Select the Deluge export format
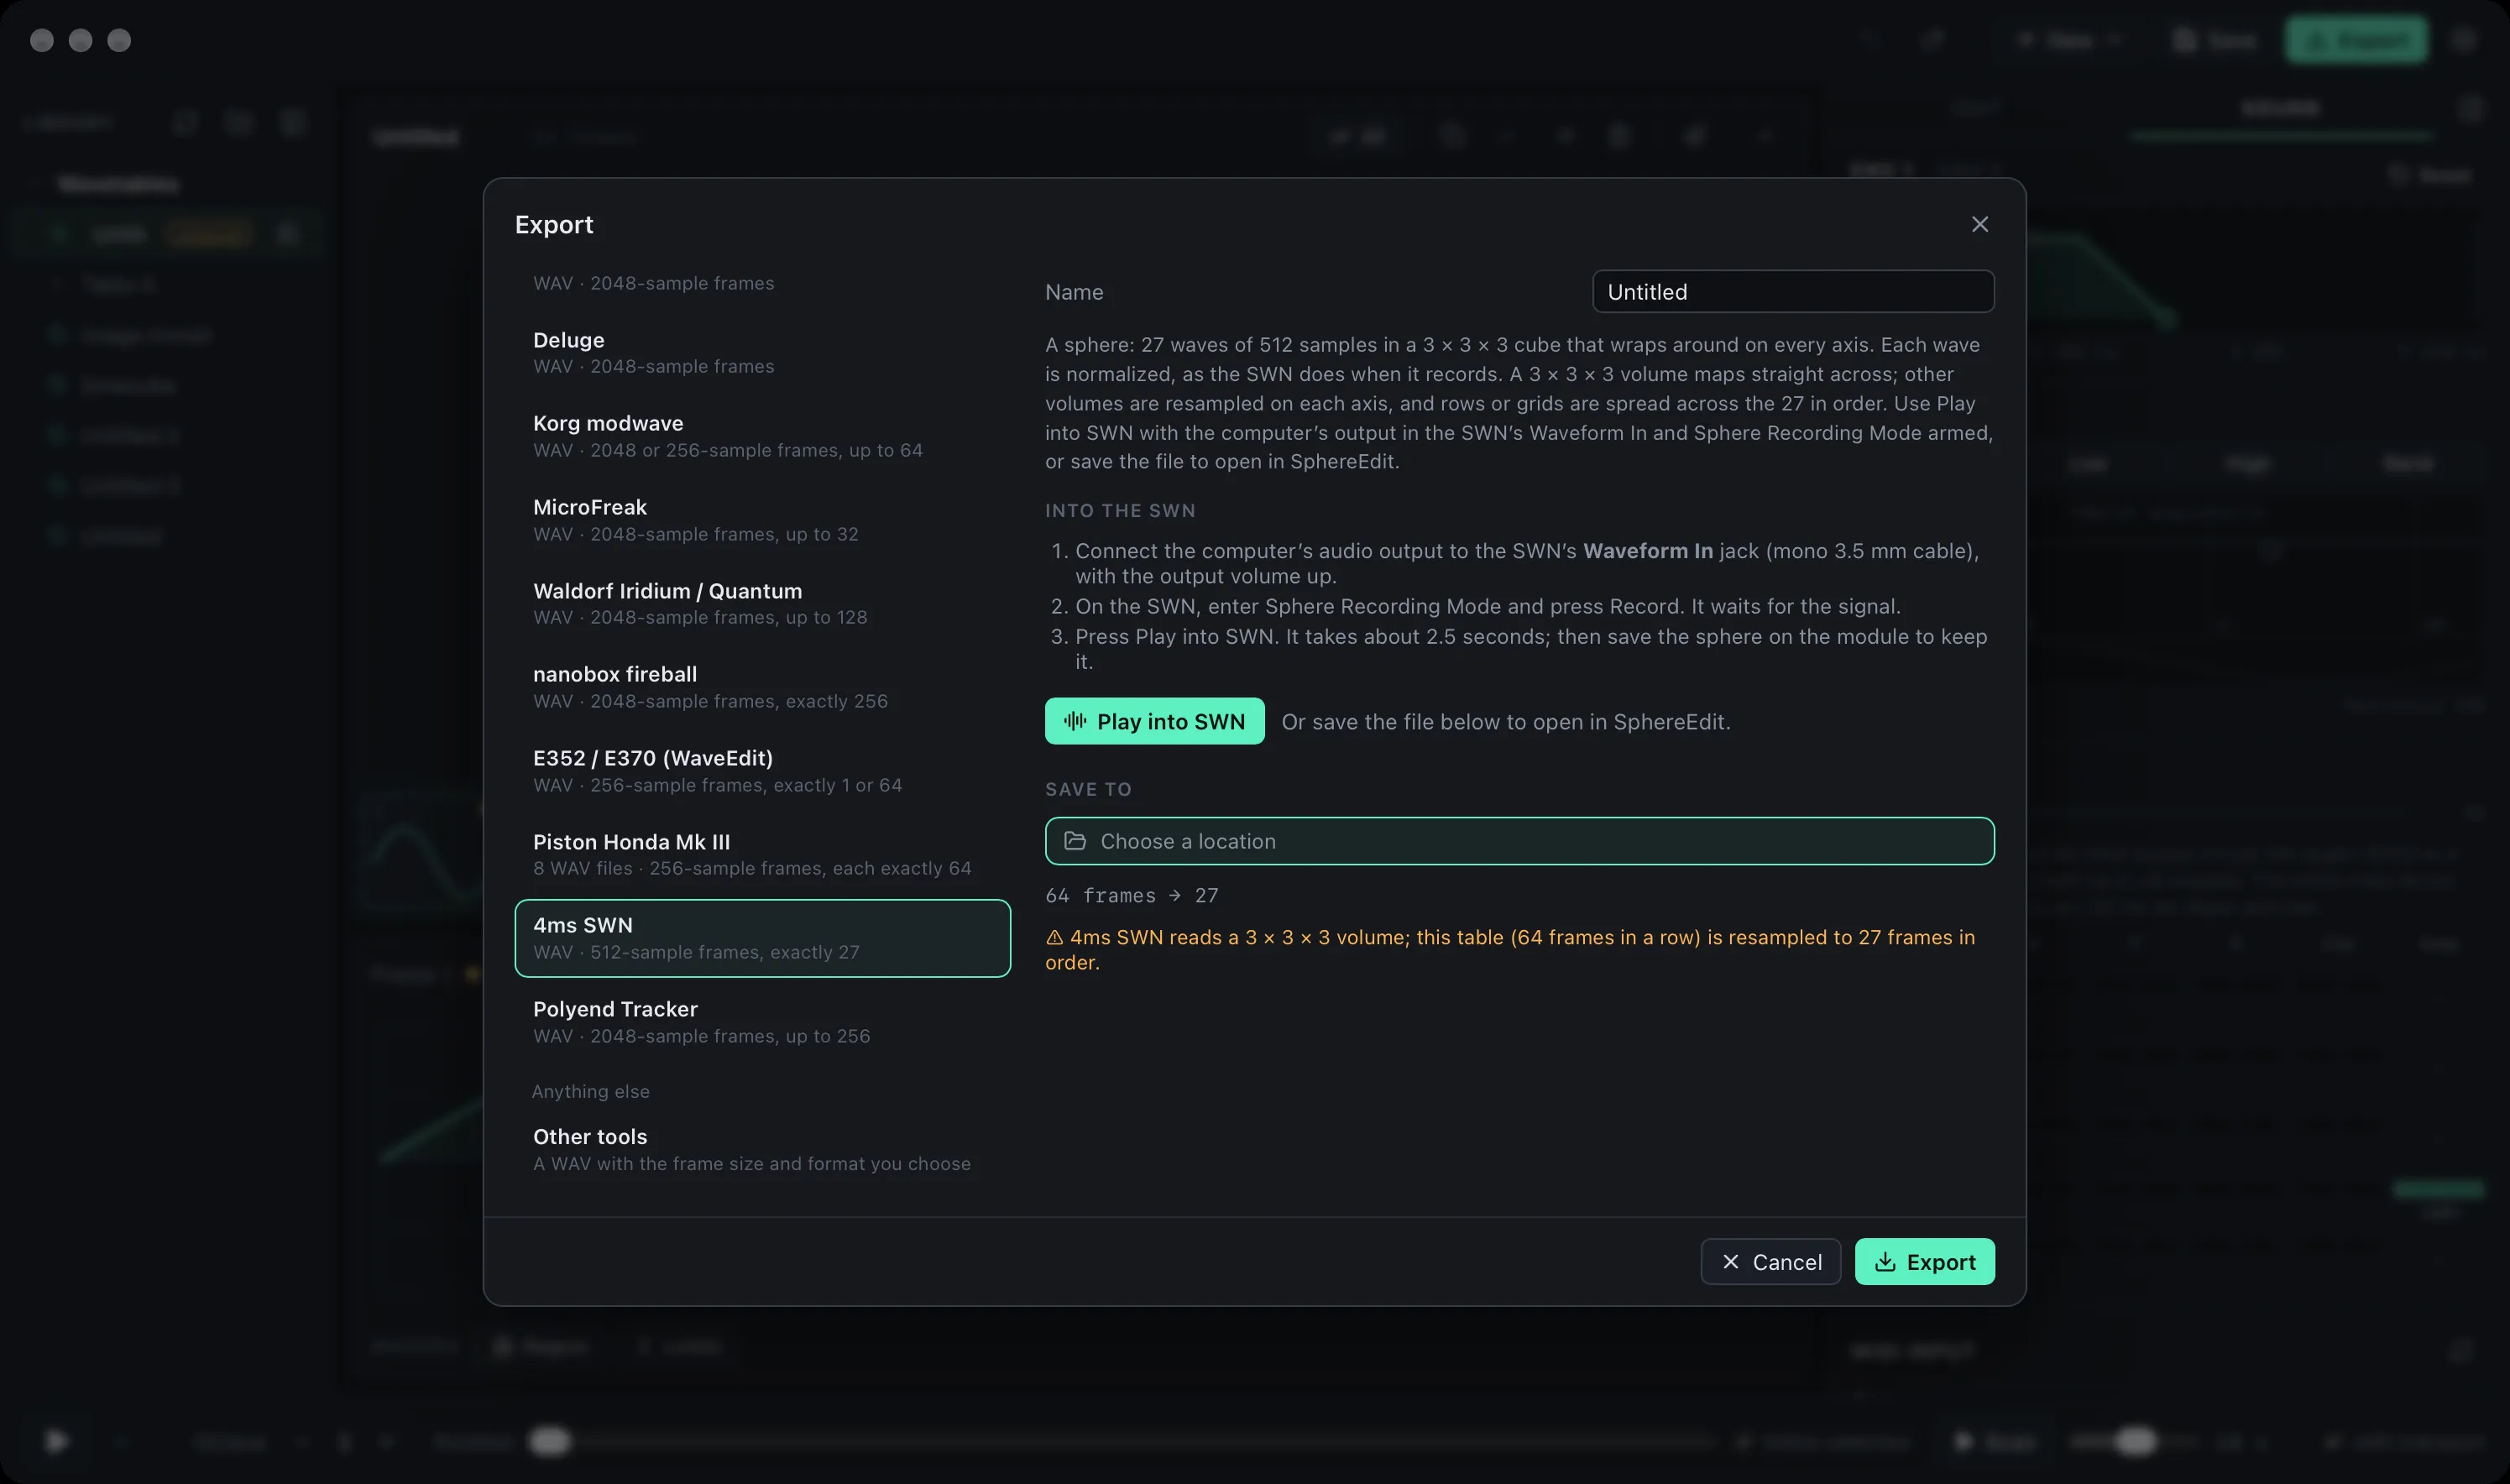 (x=762, y=353)
